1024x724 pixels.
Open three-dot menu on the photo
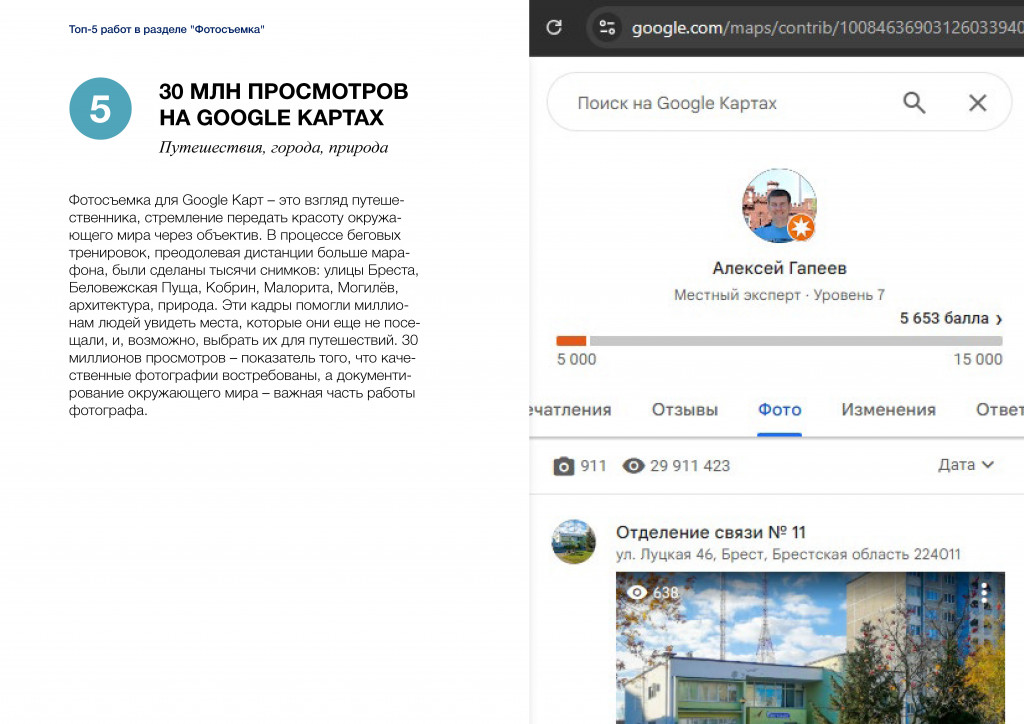(984, 592)
